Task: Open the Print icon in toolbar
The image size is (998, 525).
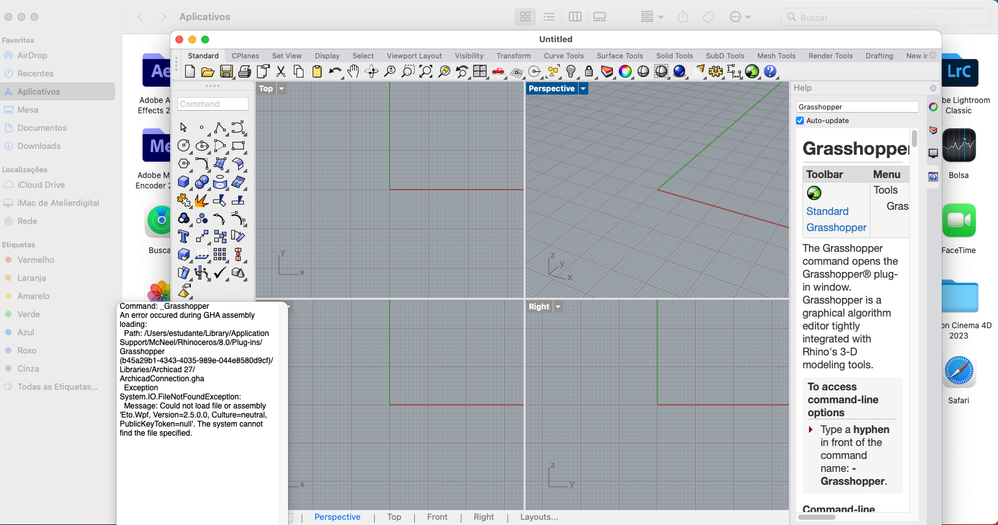Action: (x=244, y=72)
